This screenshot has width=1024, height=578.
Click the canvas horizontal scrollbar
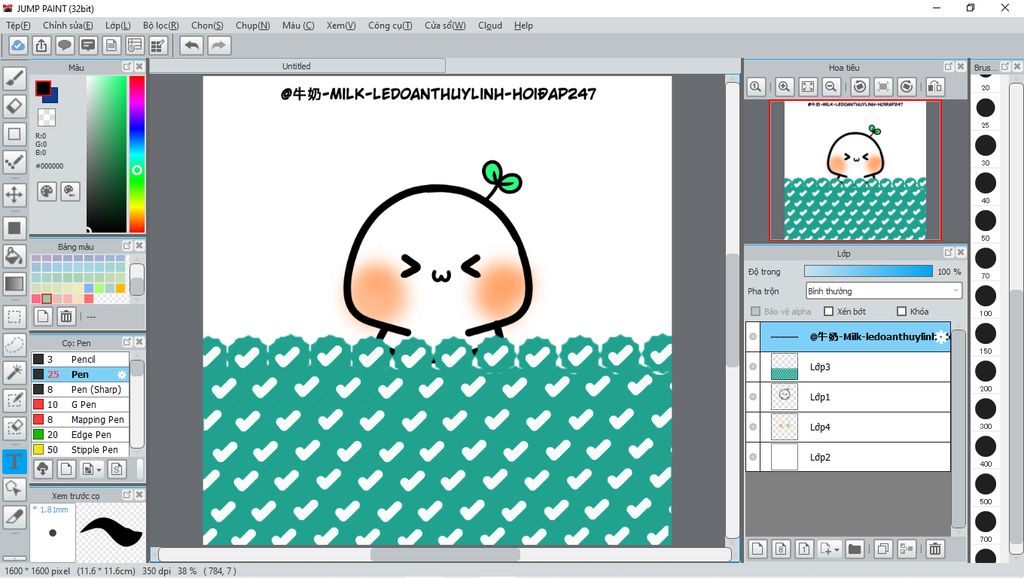coord(445,554)
